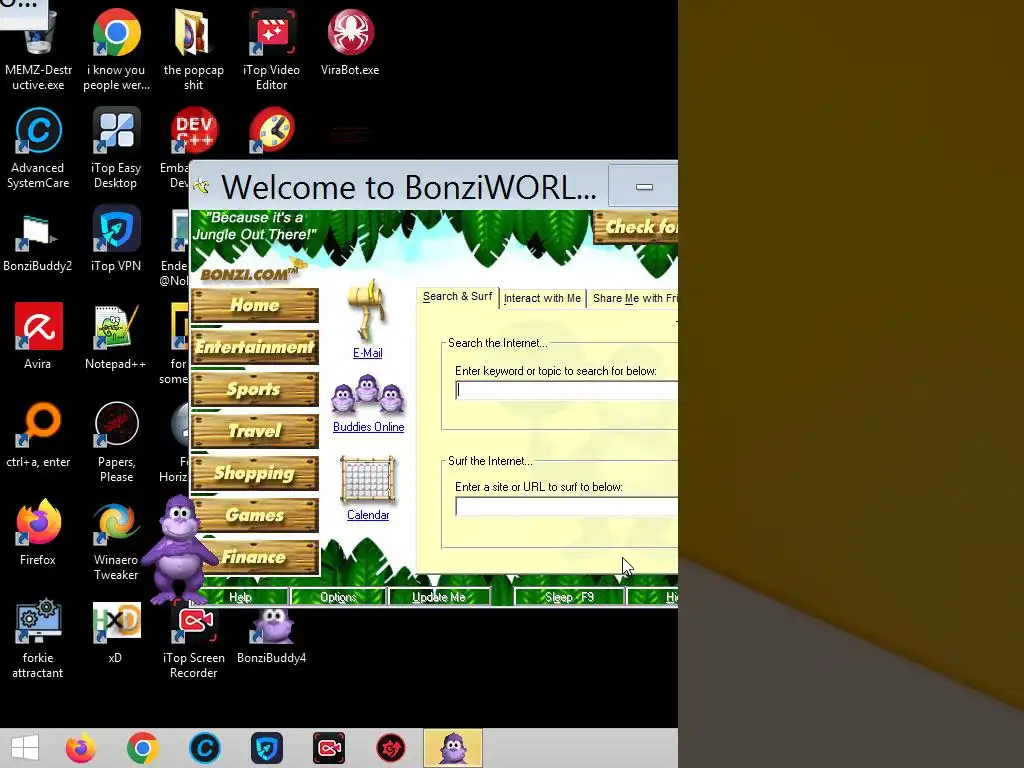Select the BonziBuddy taskbar button
The height and width of the screenshot is (768, 1024).
coord(453,748)
